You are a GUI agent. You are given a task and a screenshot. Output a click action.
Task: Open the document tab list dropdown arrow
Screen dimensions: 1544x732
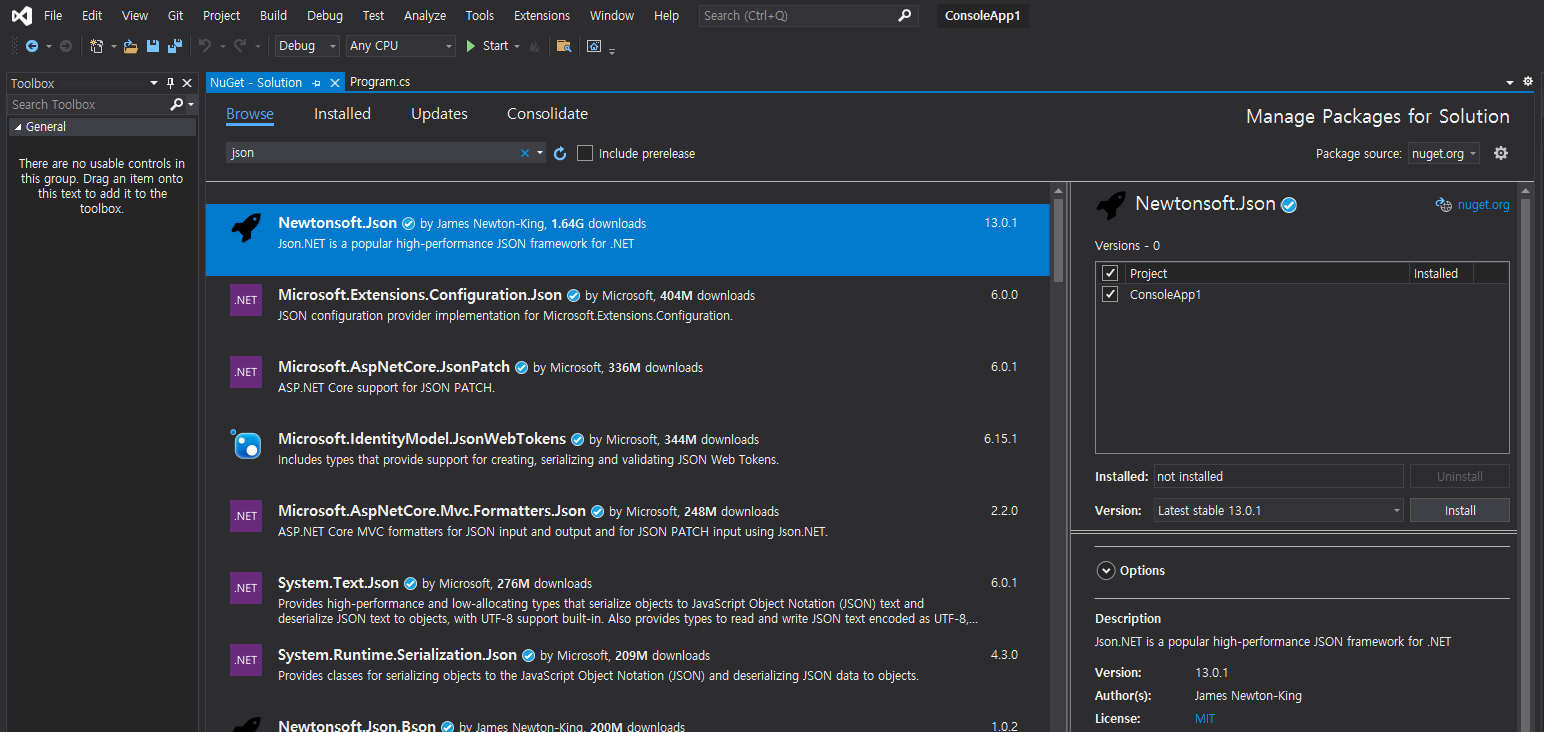[1510, 82]
